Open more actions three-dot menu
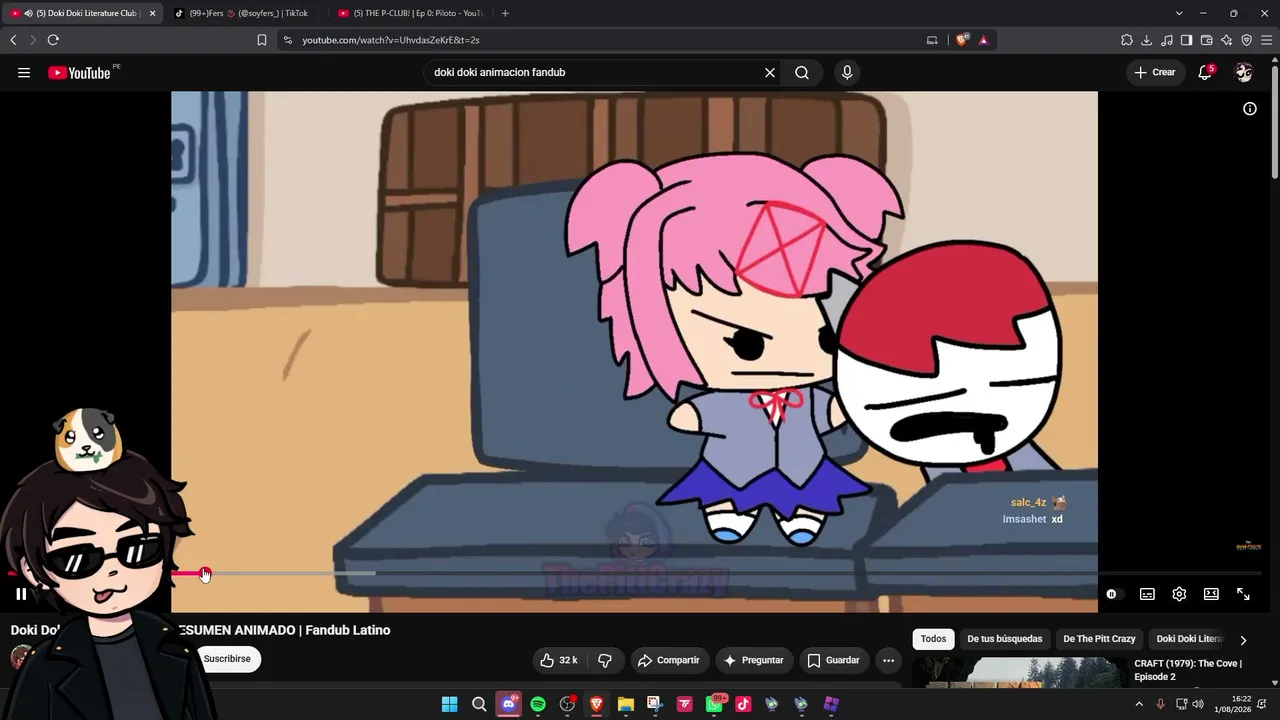The image size is (1280, 720). coord(888,660)
